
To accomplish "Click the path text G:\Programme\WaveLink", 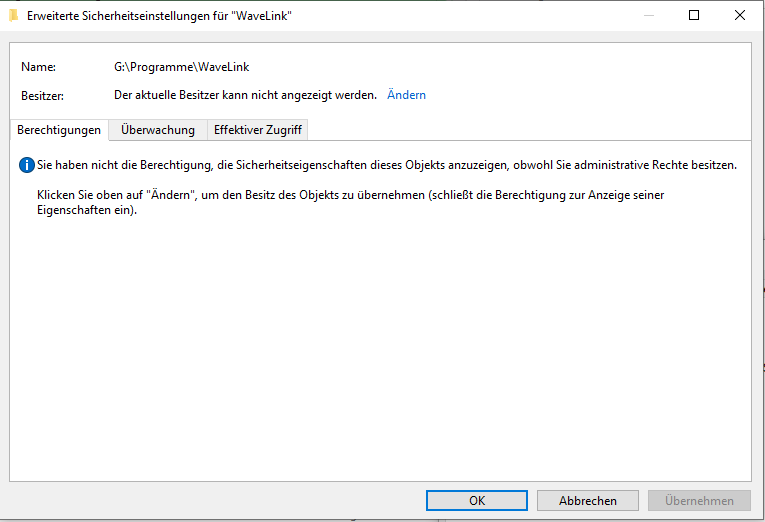I will point(181,67).
